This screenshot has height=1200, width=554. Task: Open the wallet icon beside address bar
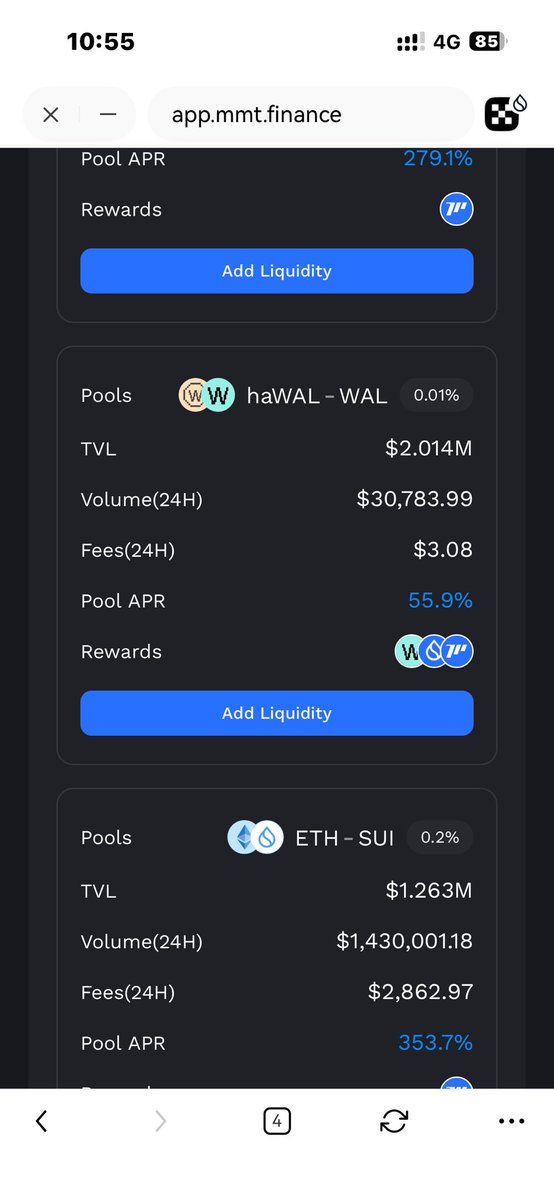point(507,114)
